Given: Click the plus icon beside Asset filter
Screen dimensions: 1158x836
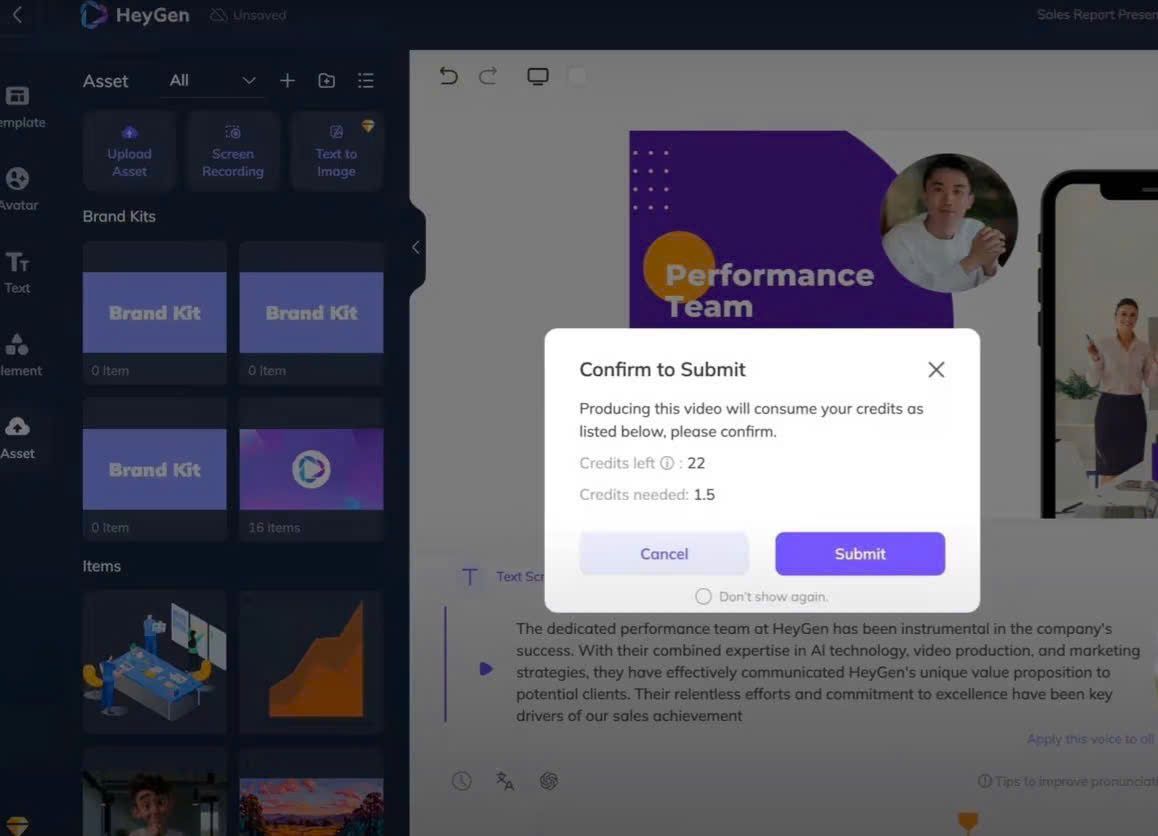Looking at the screenshot, I should pos(287,80).
